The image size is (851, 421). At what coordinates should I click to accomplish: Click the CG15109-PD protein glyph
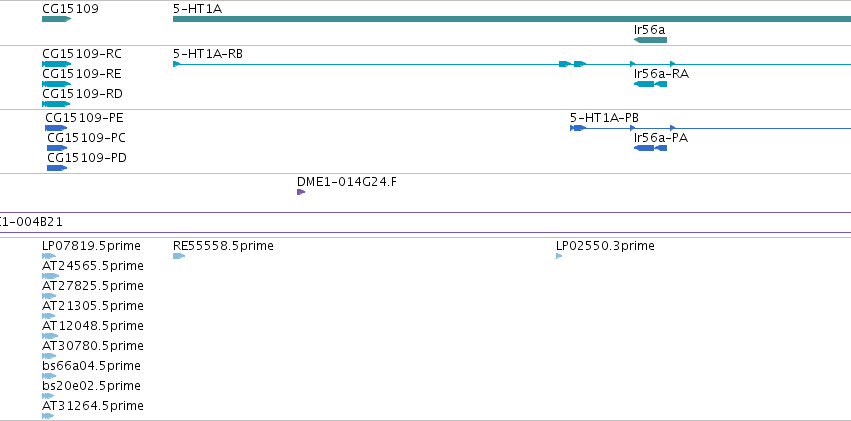(57, 168)
